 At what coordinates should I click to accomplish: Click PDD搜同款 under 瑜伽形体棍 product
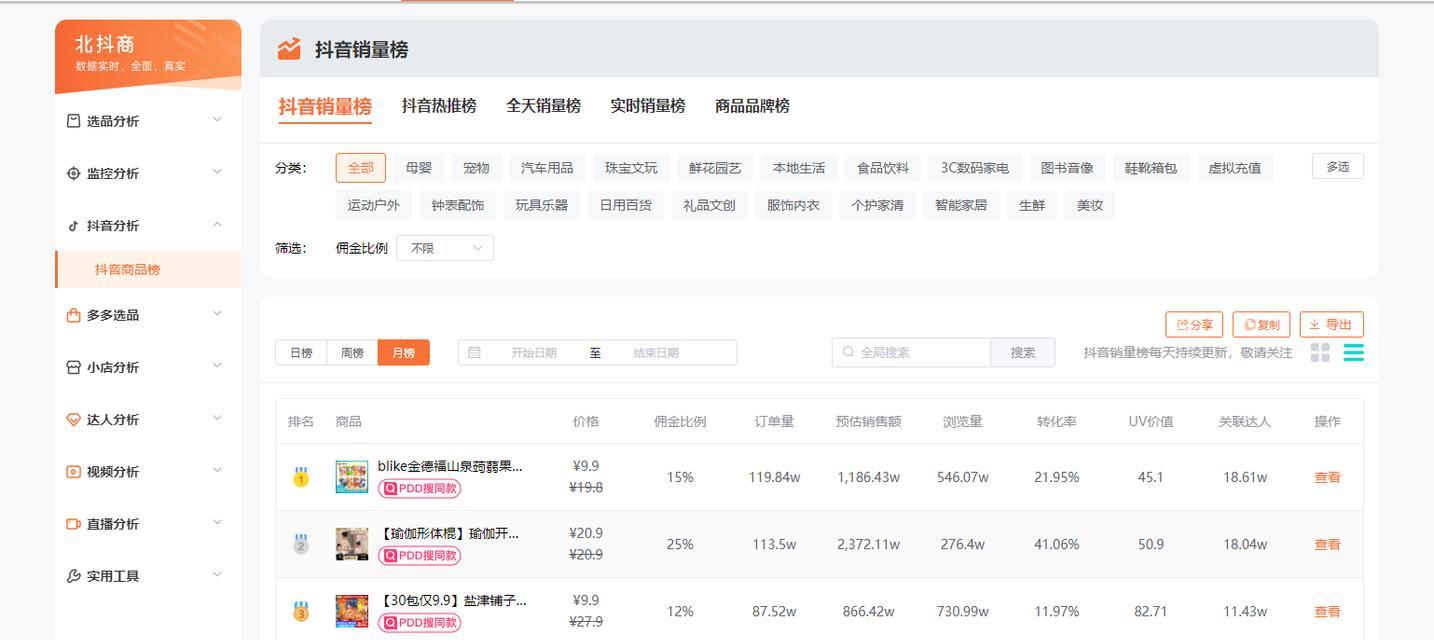[419, 556]
